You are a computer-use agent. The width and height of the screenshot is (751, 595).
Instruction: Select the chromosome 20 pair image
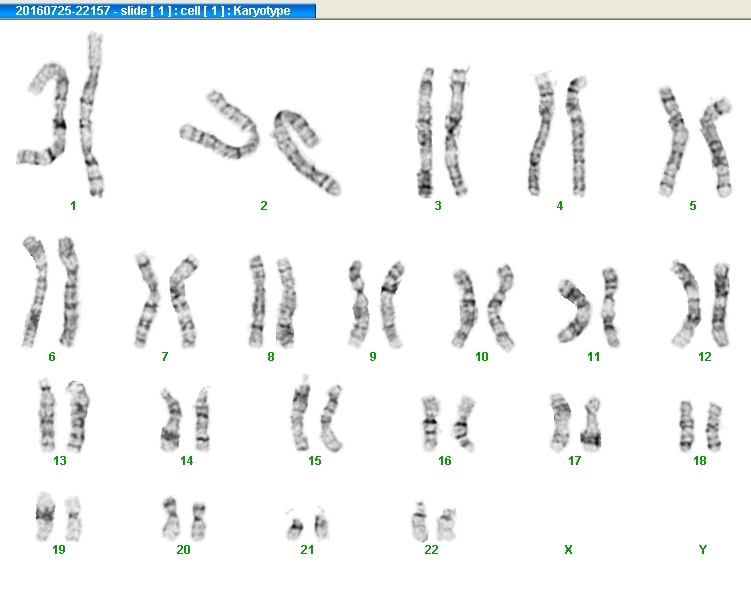coord(184,519)
